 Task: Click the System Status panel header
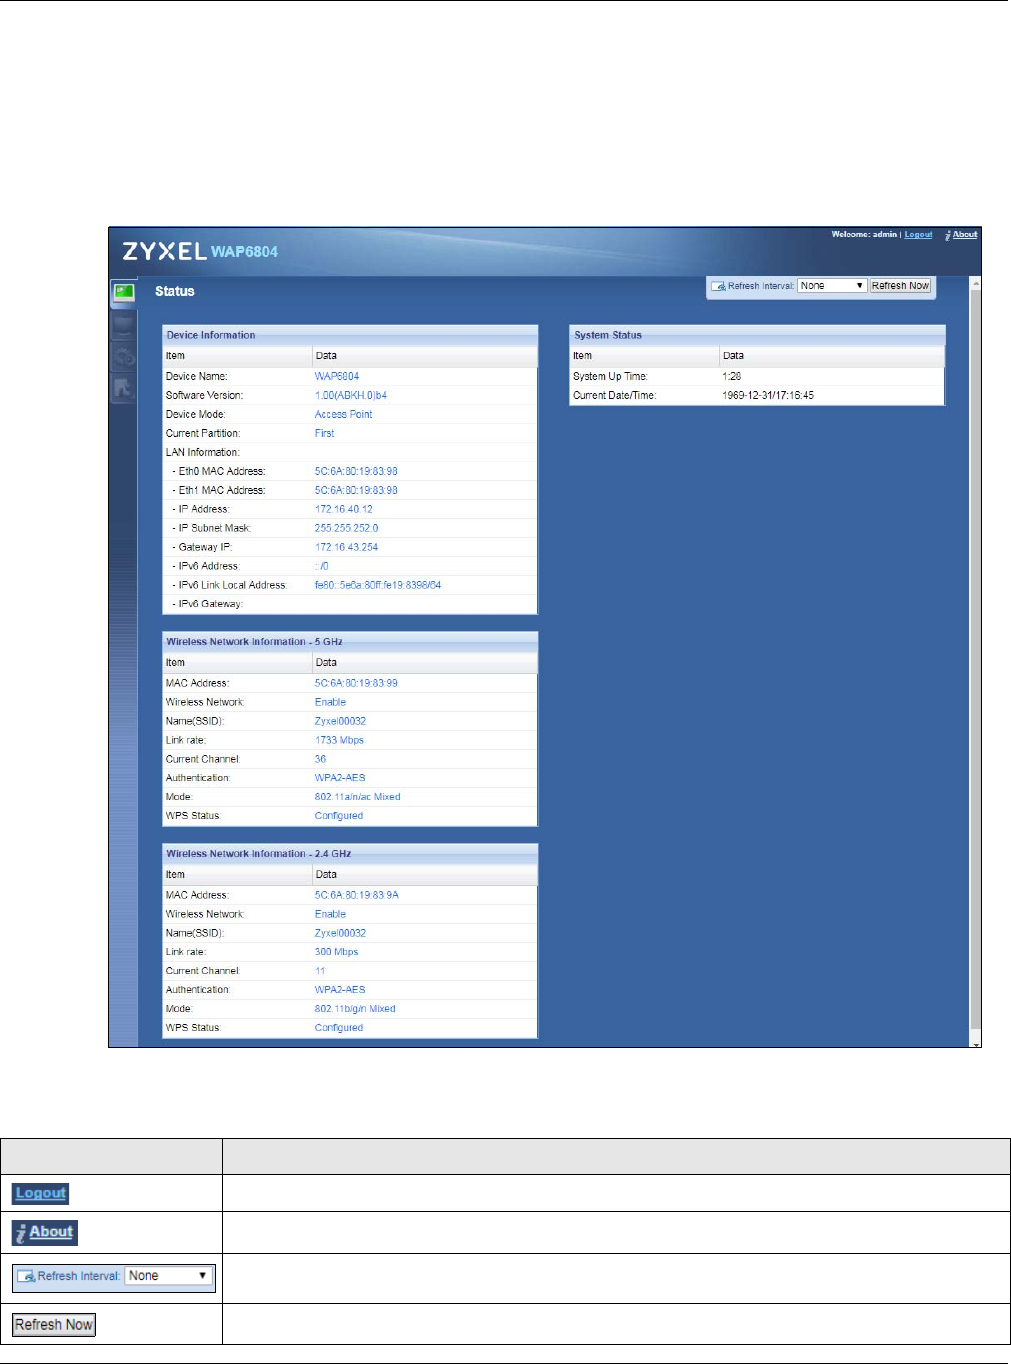click(757, 335)
